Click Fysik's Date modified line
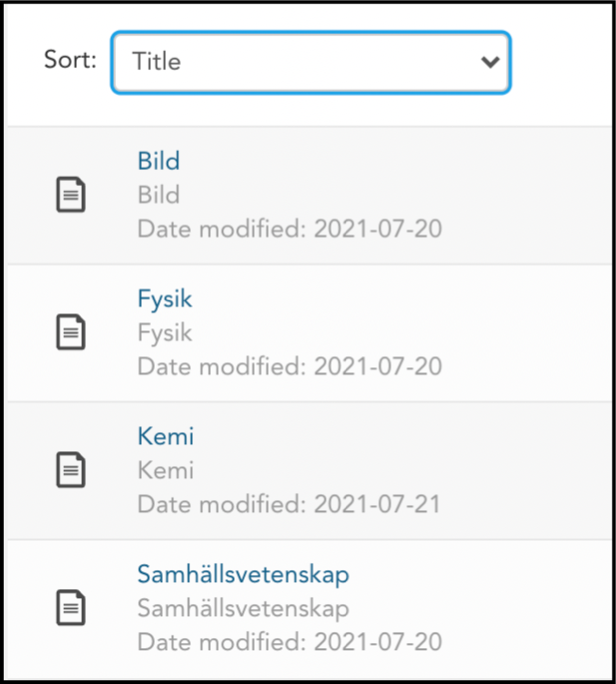This screenshot has height=684, width=616. [290, 366]
